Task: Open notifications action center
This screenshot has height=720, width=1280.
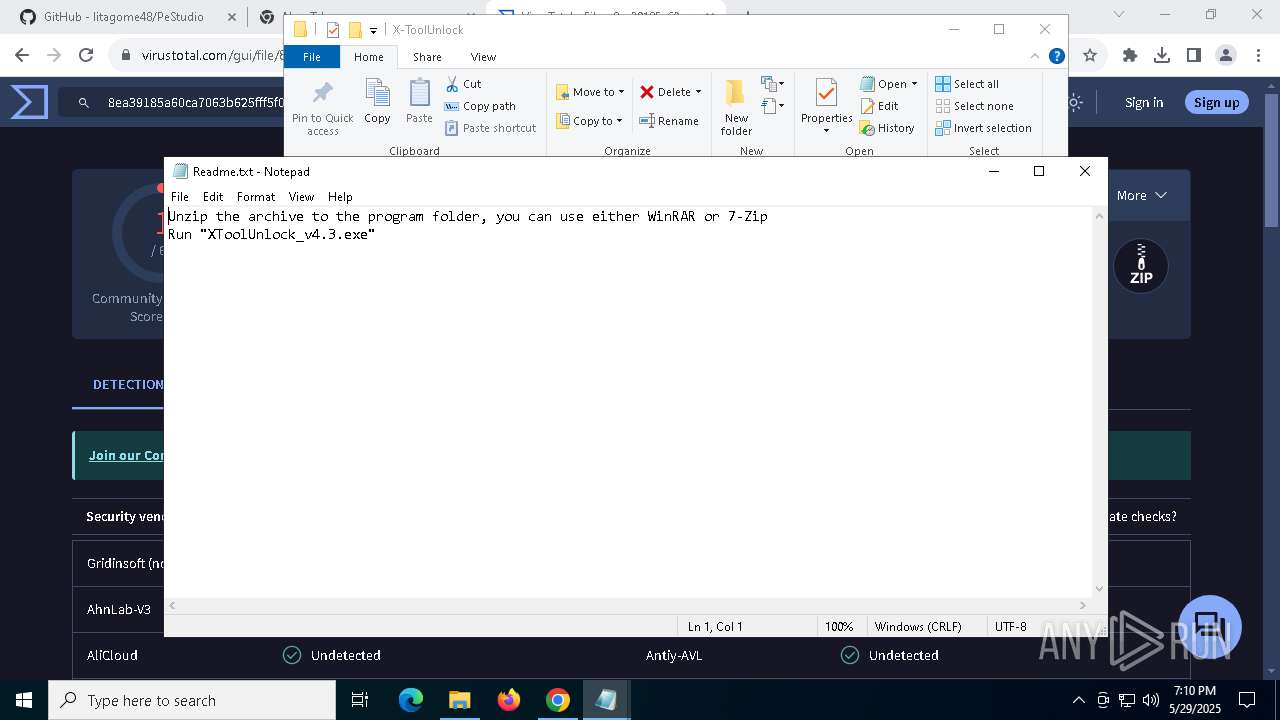Action: 1247,700
